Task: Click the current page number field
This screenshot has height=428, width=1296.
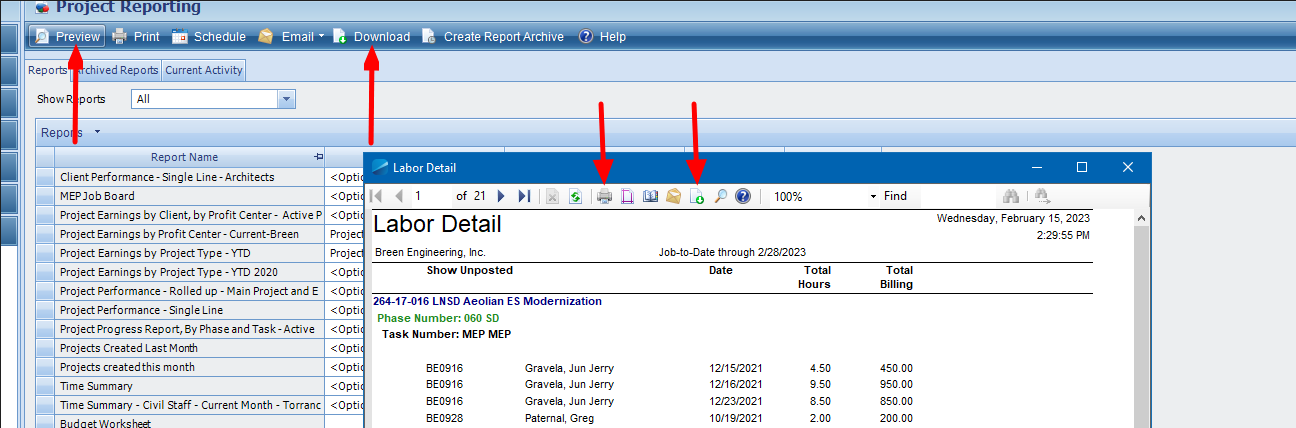Action: 430,196
